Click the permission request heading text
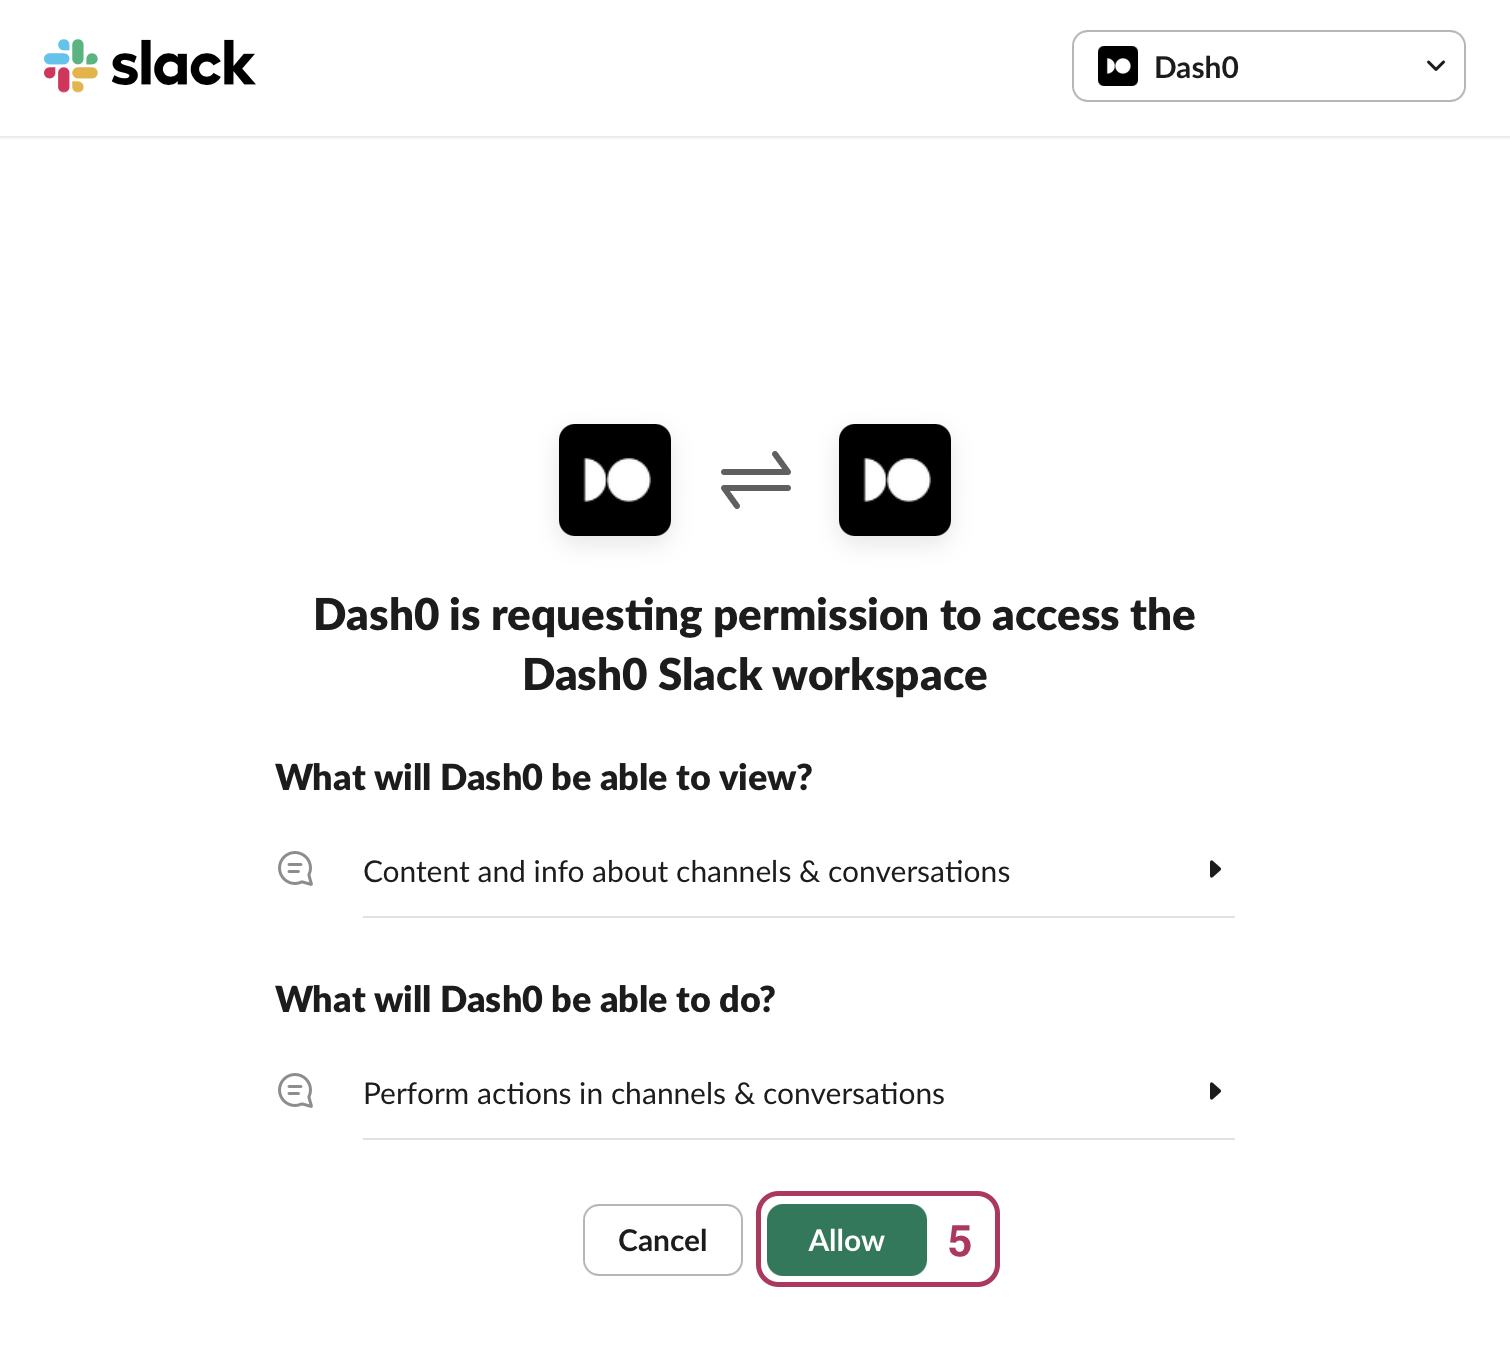Screen dimensions: 1510x1372 point(755,645)
